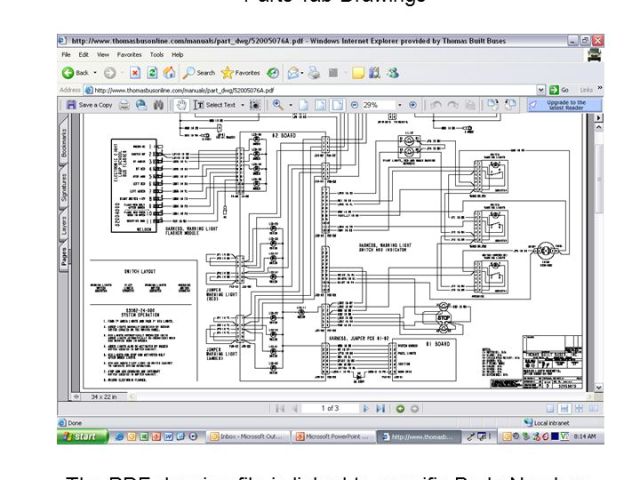Image resolution: width=640 pixels, height=480 pixels.
Task: Expand the Select Text tool dropdown
Action: point(242,105)
